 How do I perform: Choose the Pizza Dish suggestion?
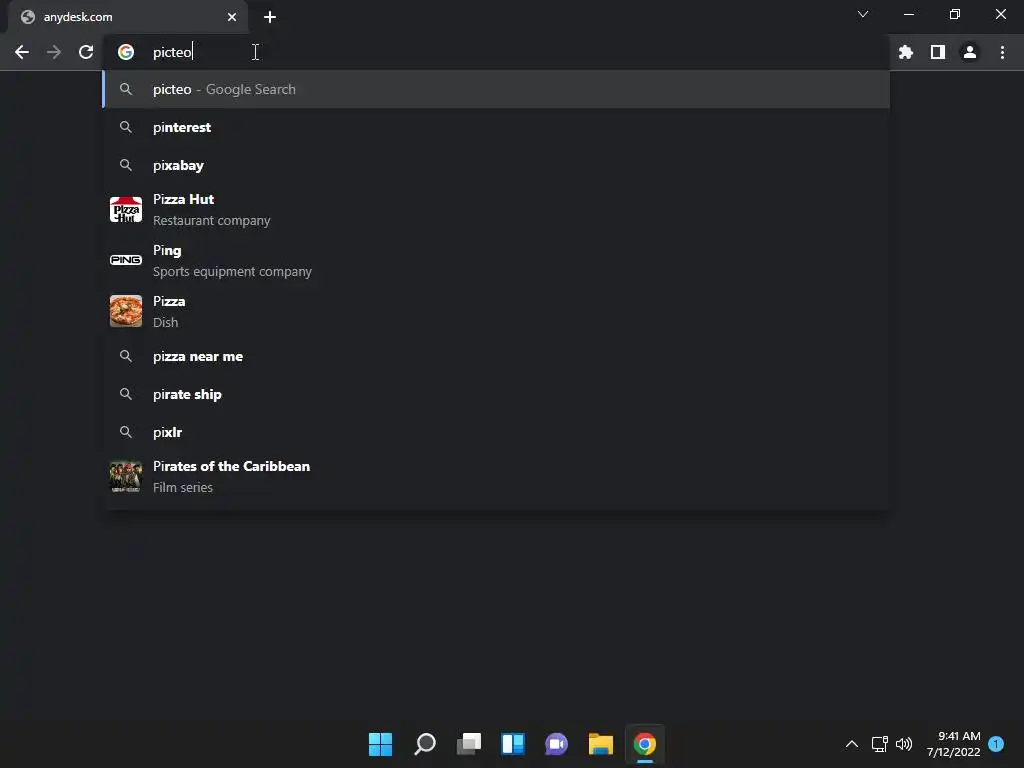point(496,312)
